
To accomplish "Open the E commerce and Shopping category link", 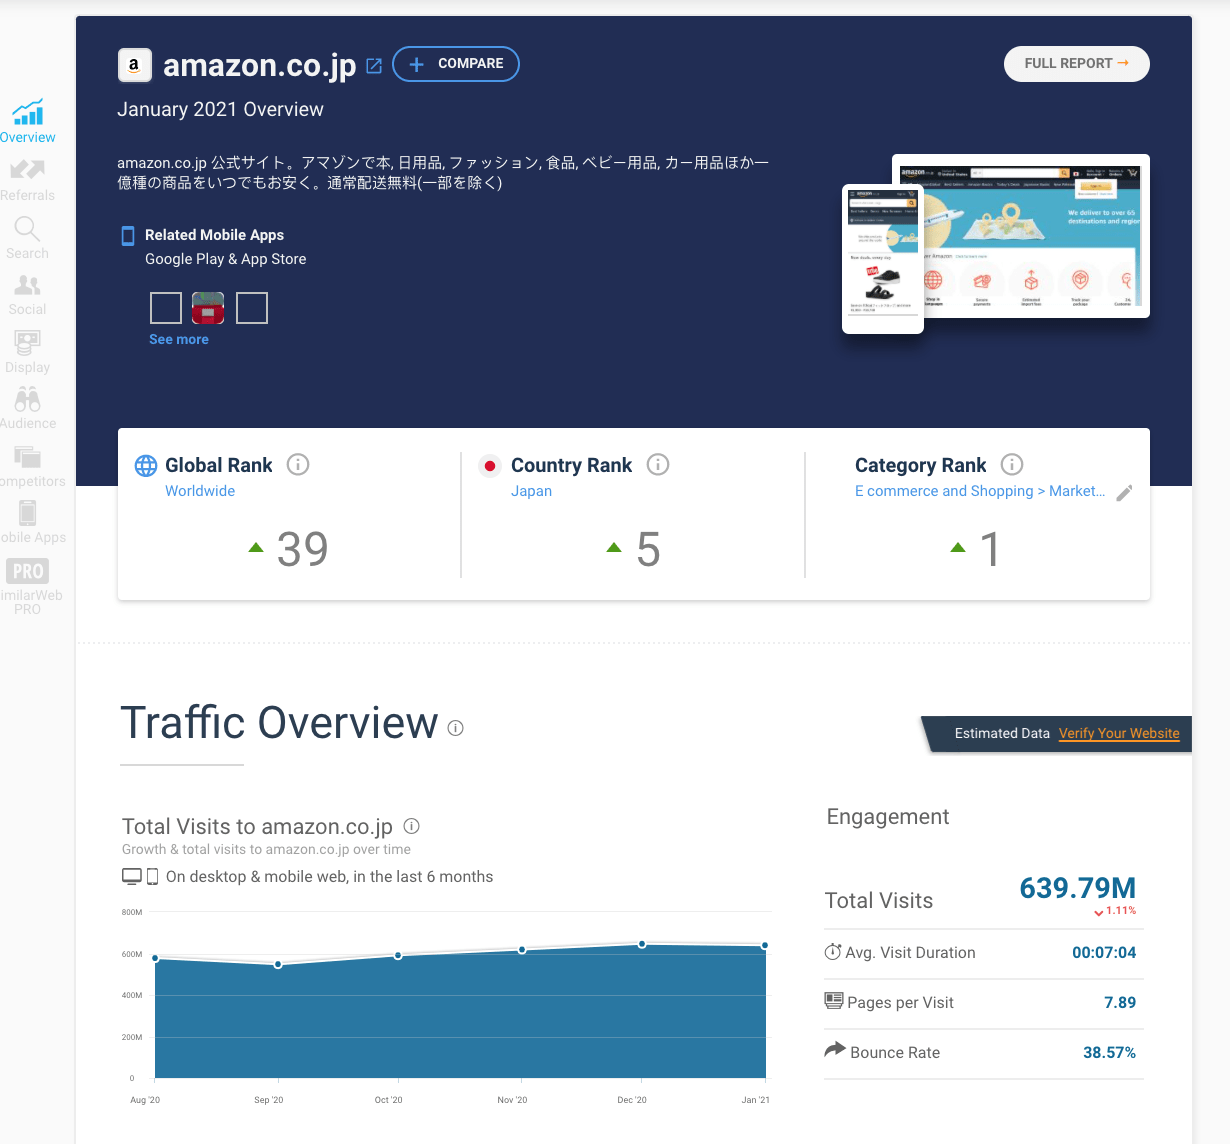I will pyautogui.click(x=980, y=491).
